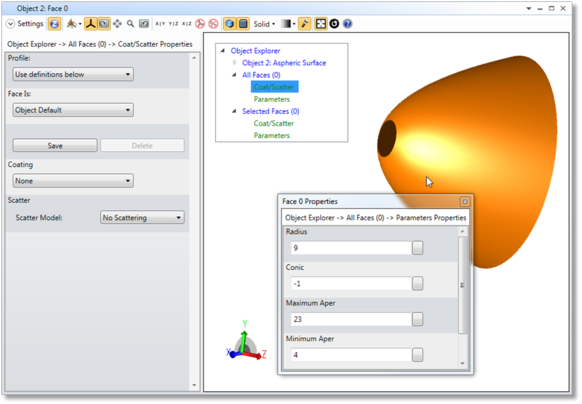582x404 pixels.
Task: Open the view orientation dropdown icon
Action: [x=73, y=24]
